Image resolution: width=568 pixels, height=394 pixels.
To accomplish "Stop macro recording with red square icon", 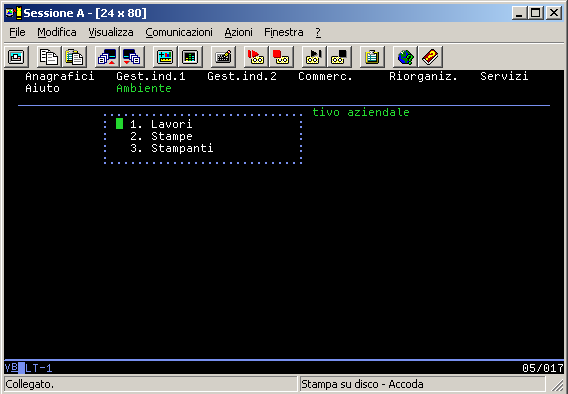I will click(281, 57).
